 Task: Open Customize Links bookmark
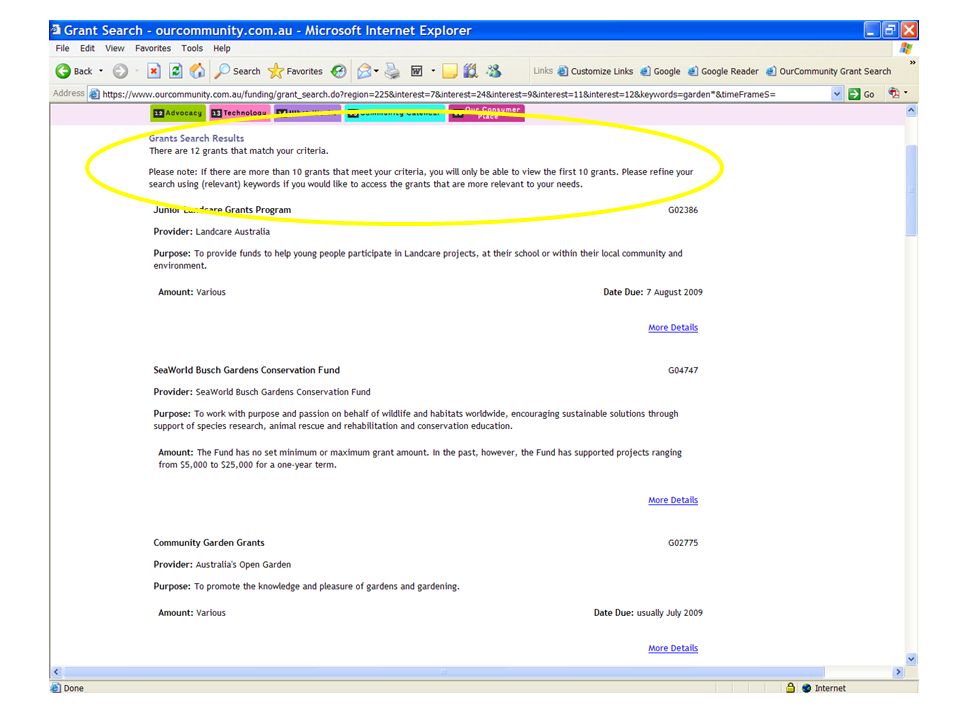595,71
